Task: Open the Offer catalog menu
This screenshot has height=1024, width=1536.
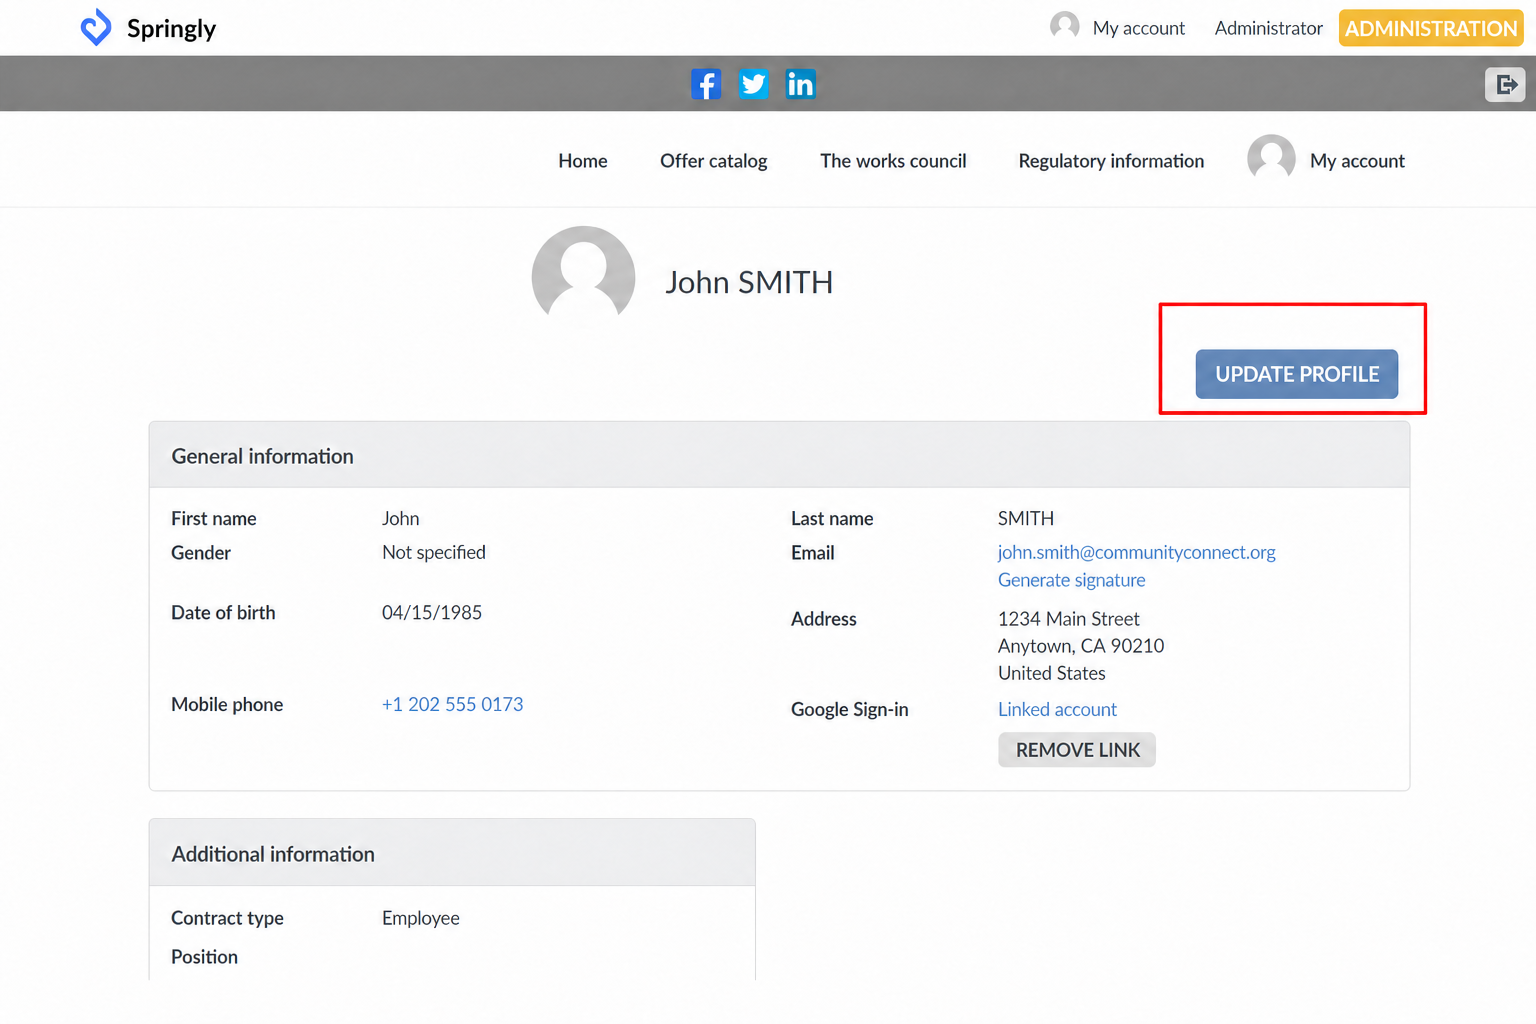Action: (713, 161)
